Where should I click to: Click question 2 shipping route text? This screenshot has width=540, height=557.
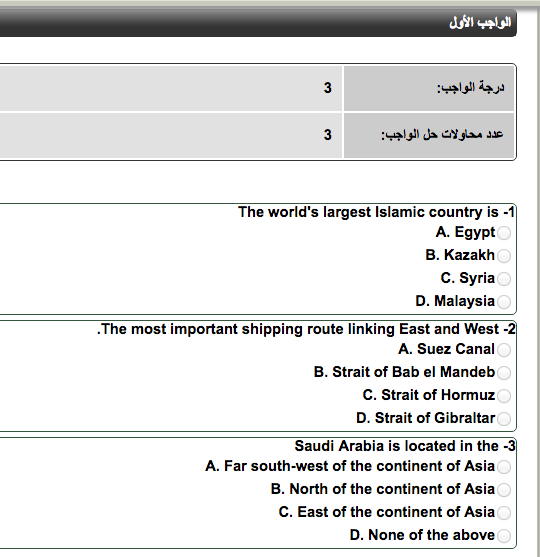(306, 329)
